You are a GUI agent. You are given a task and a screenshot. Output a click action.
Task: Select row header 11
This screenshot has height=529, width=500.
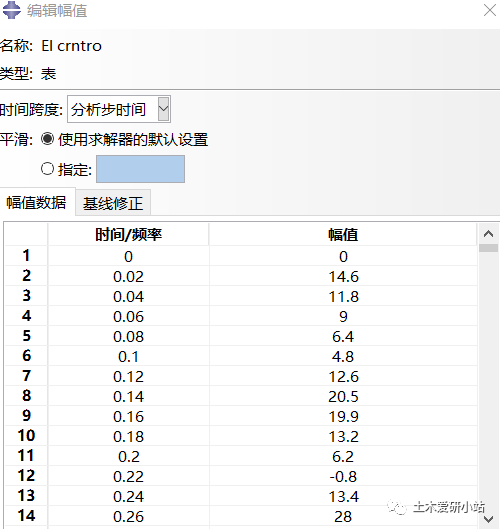(26, 456)
